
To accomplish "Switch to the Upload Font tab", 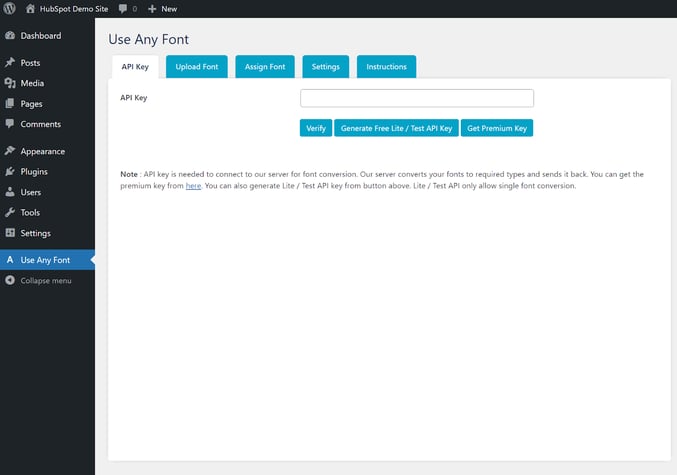I will [197, 67].
